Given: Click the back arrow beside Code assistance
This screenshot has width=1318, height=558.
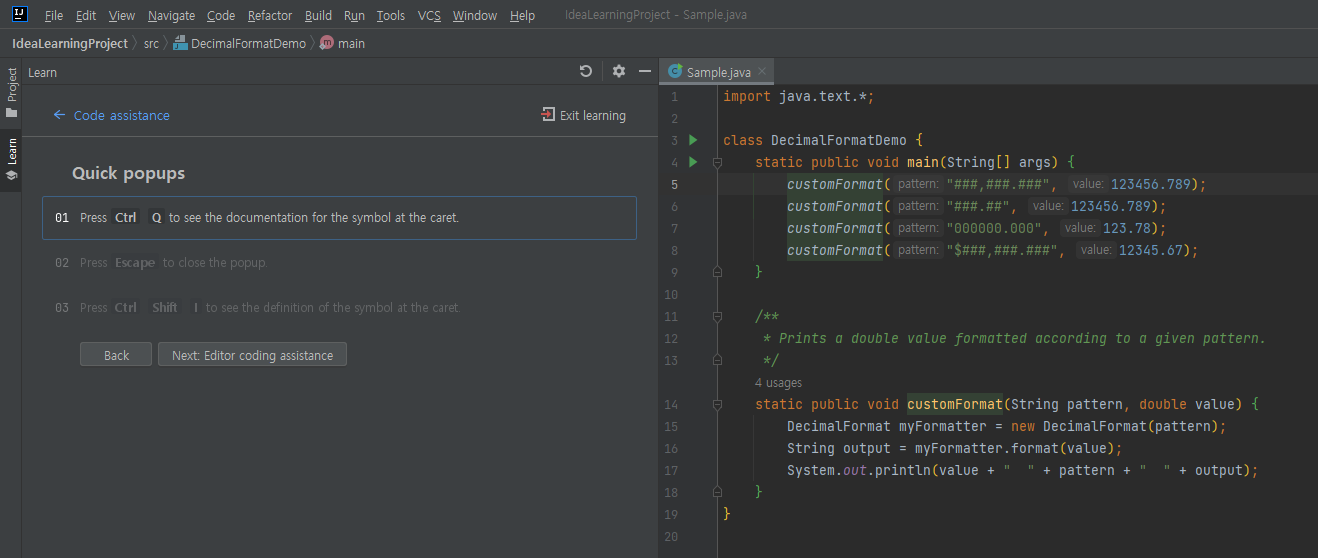Looking at the screenshot, I should (x=59, y=115).
